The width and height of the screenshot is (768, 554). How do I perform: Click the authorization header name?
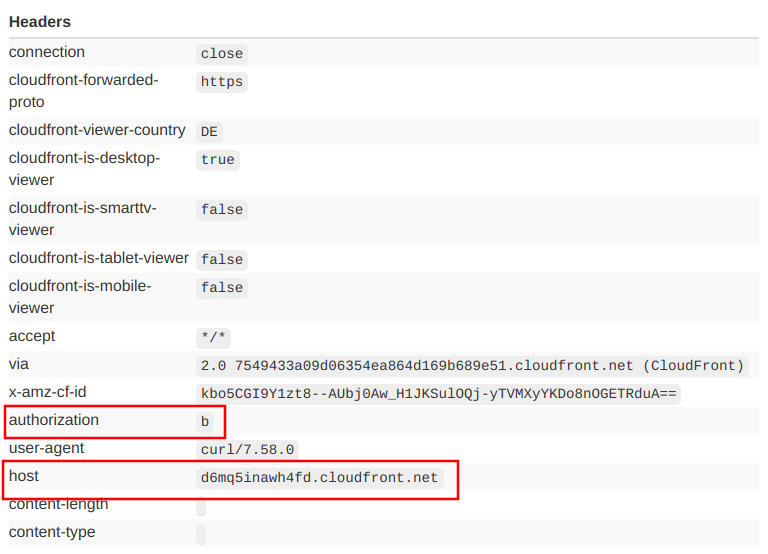pyautogui.click(x=54, y=420)
